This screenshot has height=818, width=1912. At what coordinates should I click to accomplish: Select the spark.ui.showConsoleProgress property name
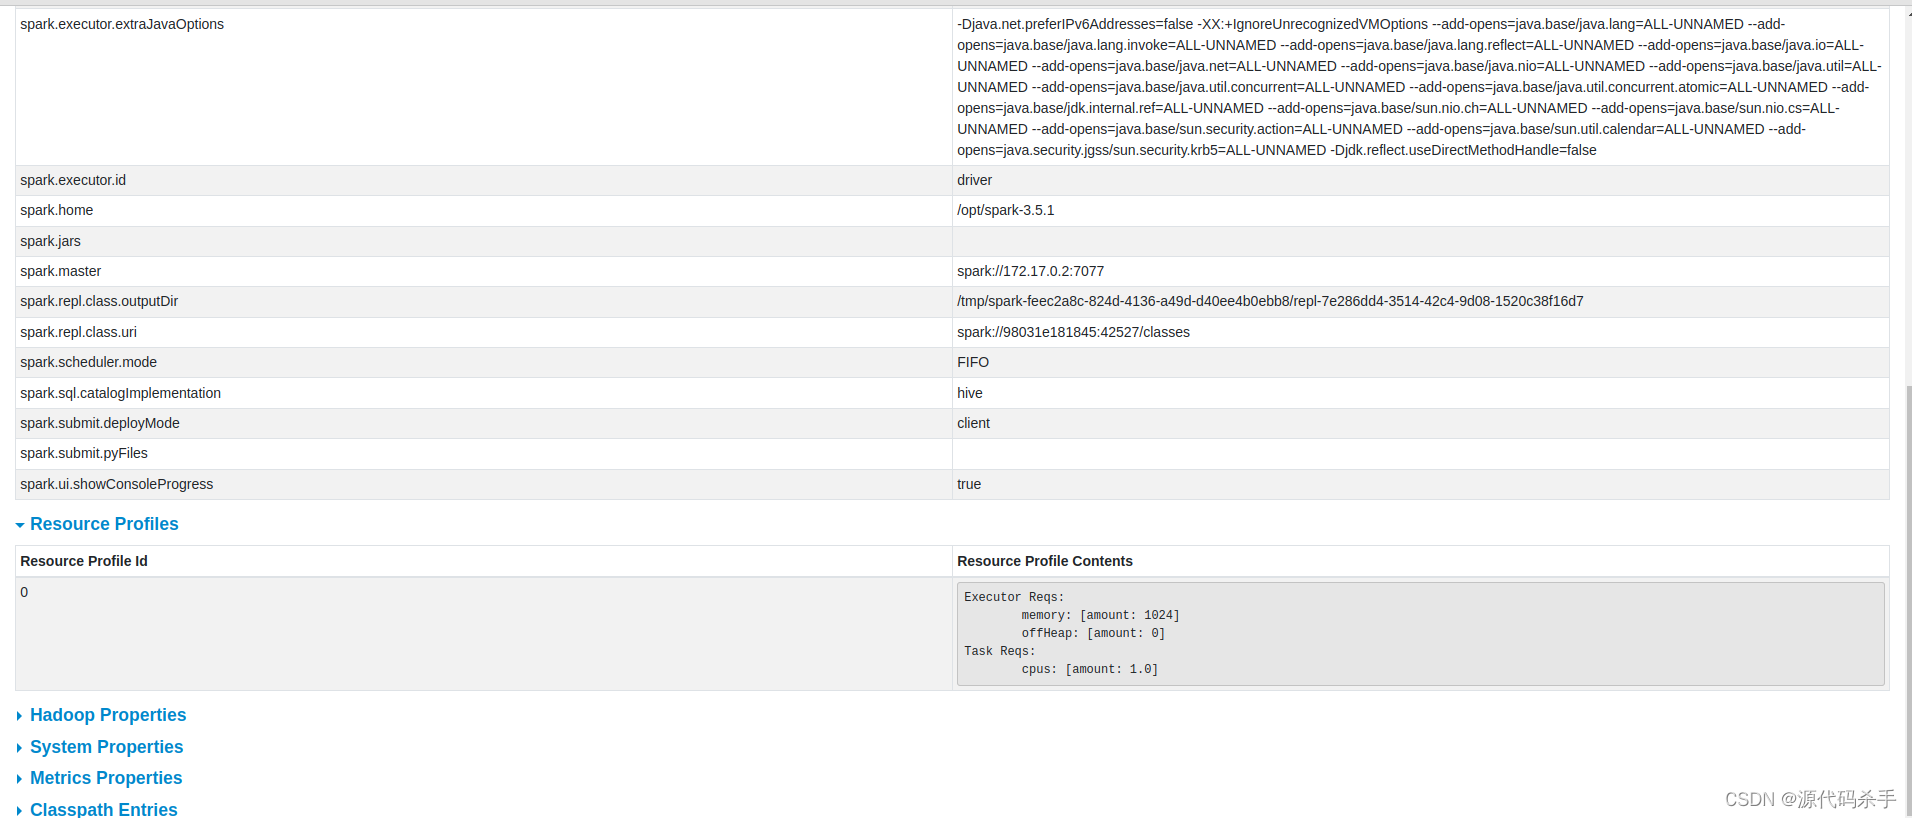(116, 484)
